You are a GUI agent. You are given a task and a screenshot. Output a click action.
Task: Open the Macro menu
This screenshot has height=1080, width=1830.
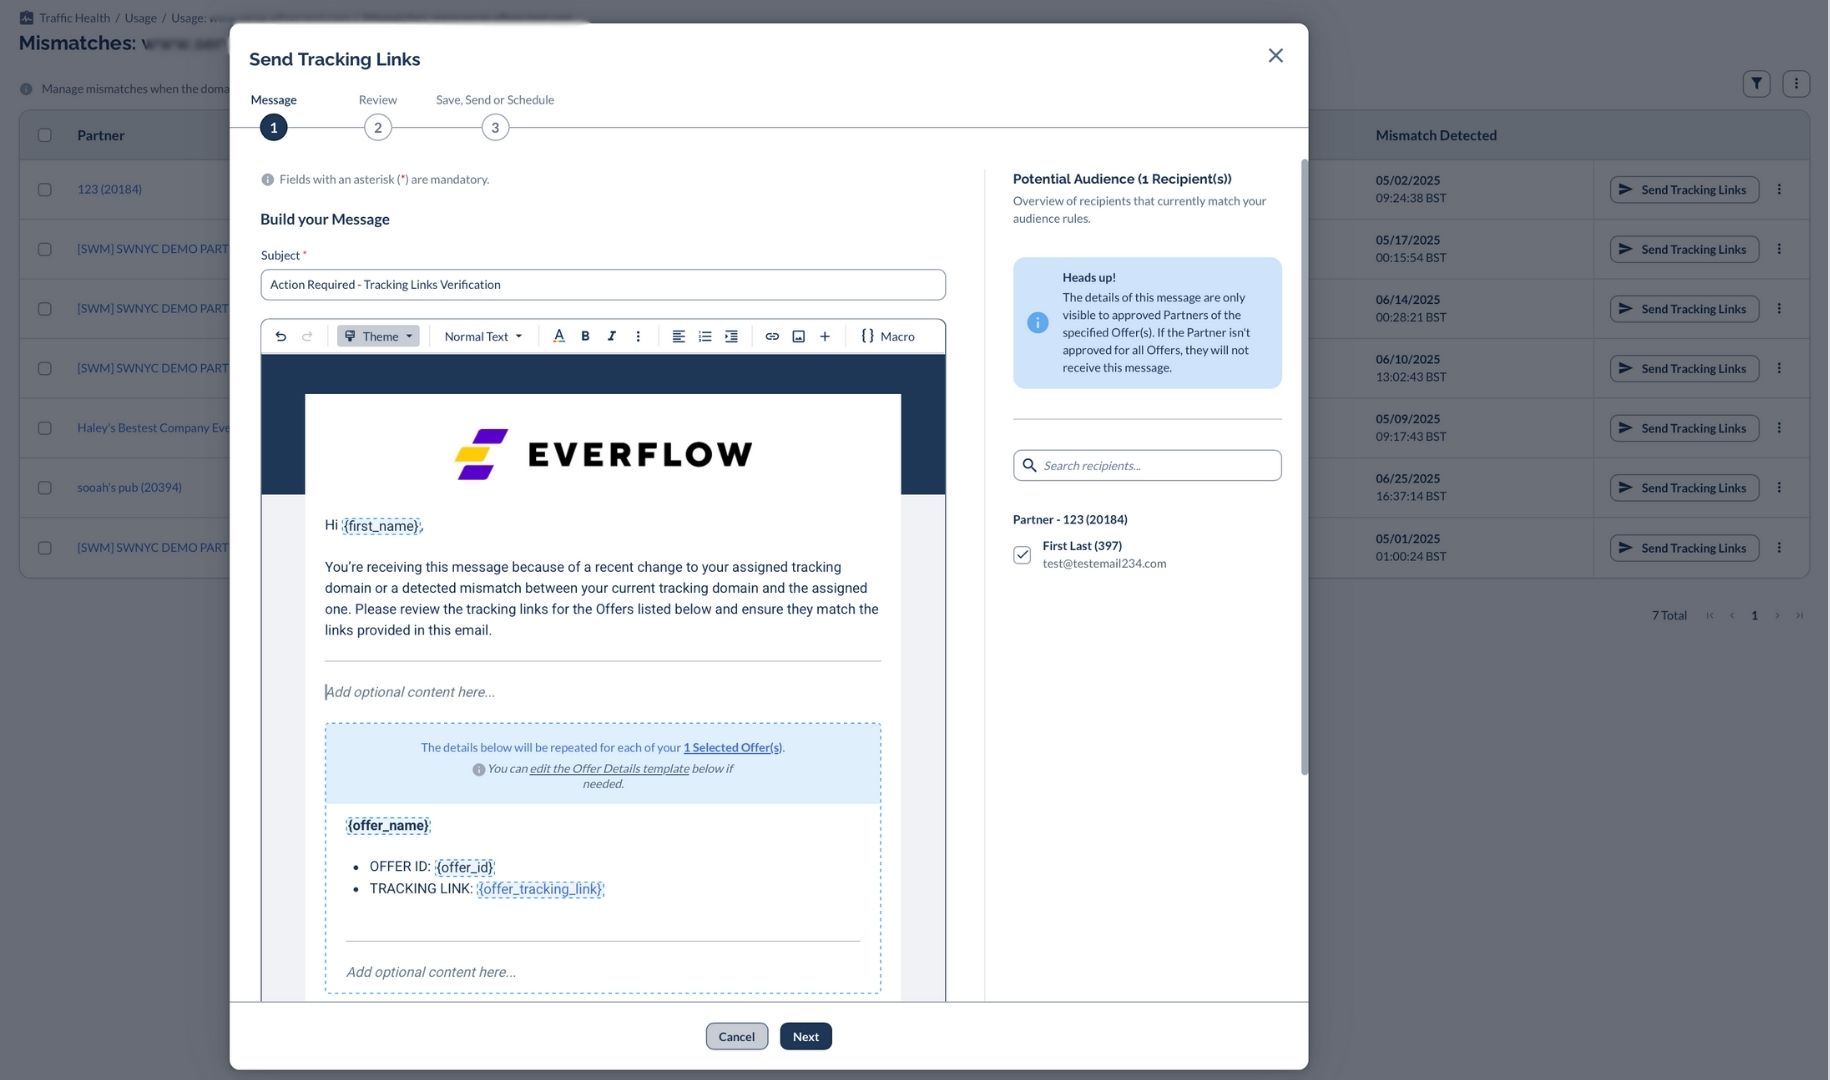pyautogui.click(x=887, y=337)
